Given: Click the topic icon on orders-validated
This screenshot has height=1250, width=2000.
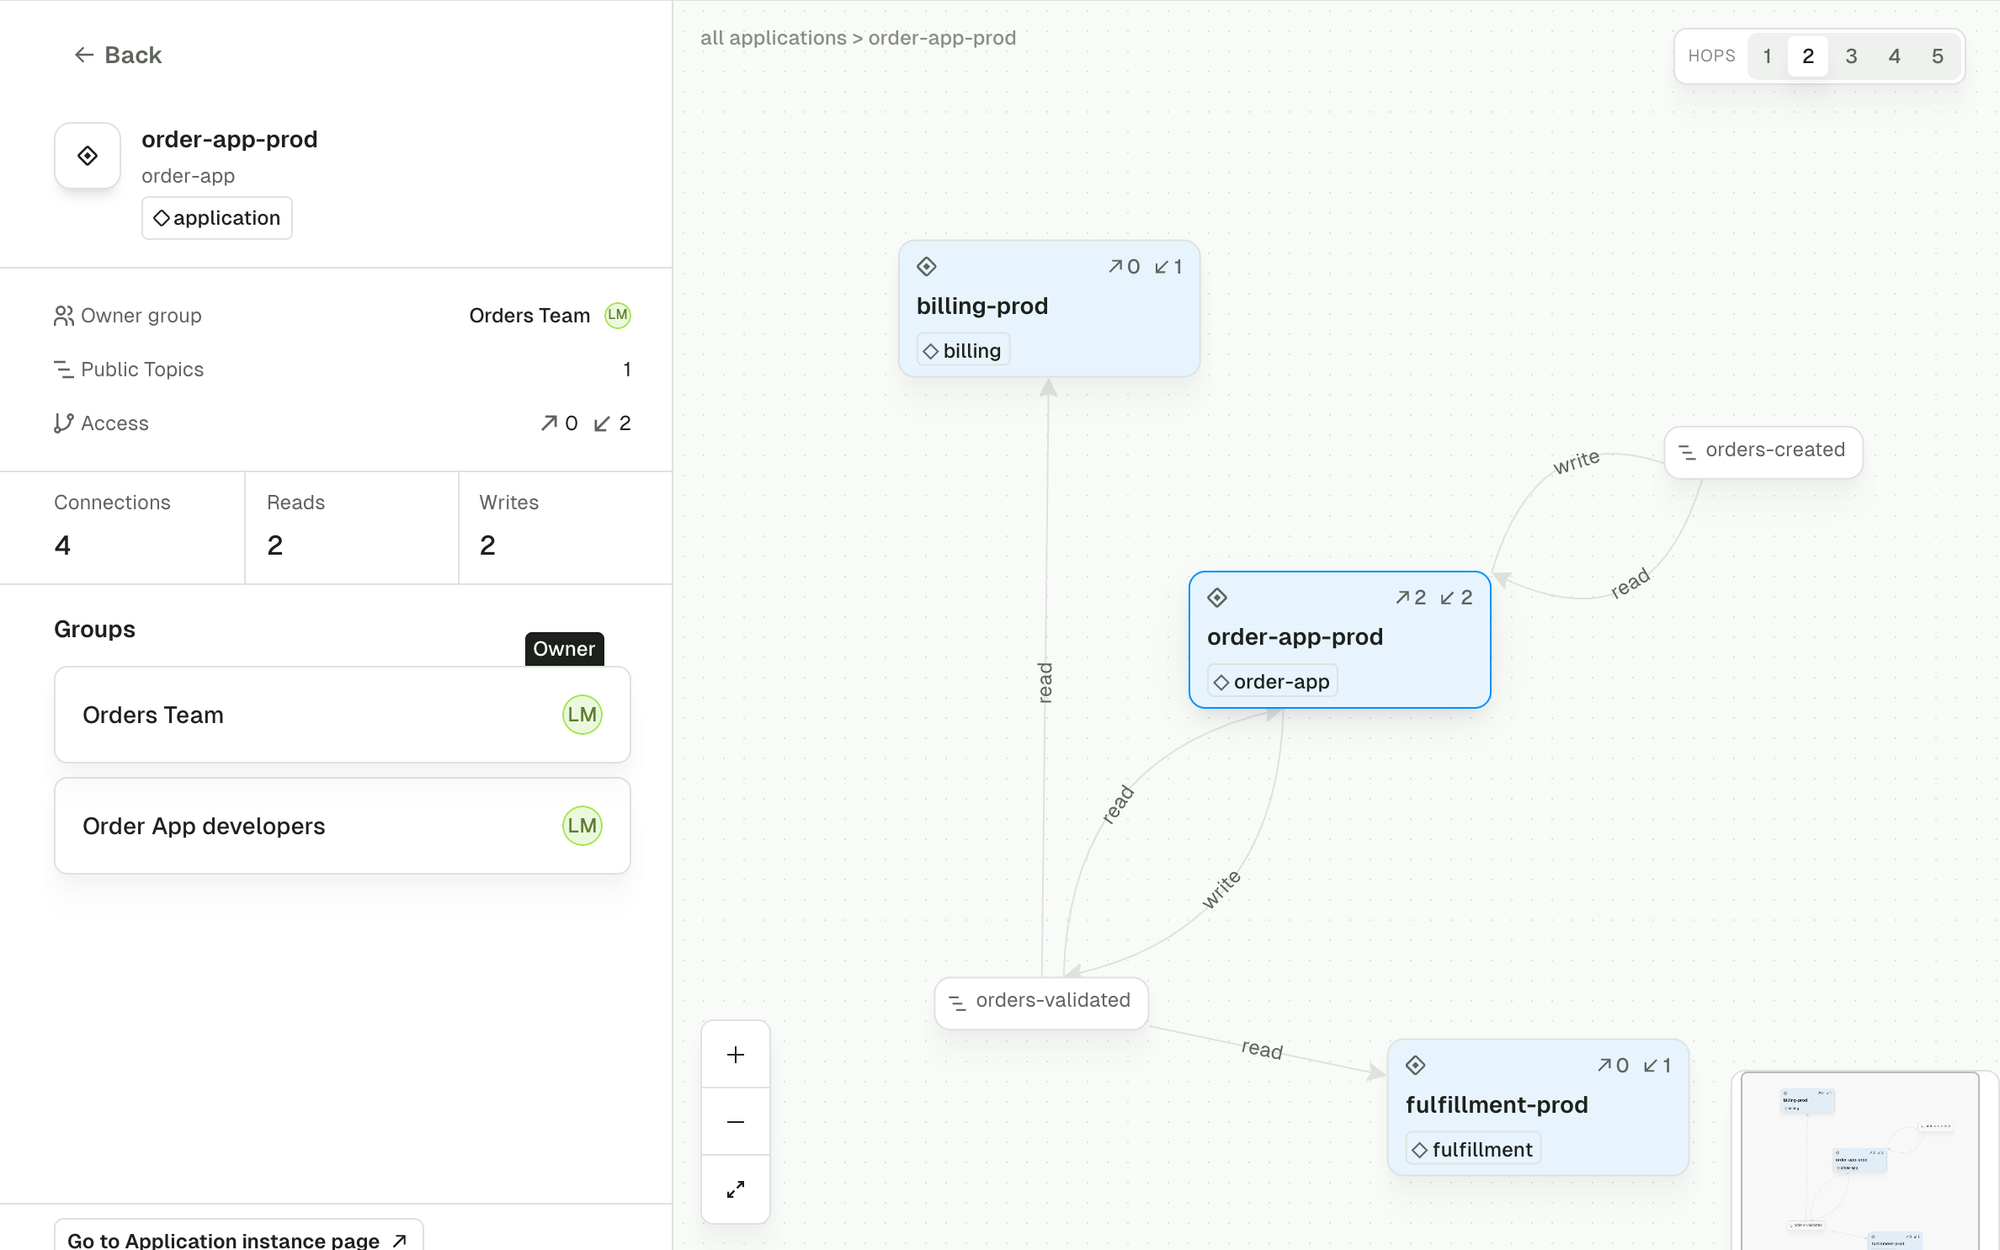Looking at the screenshot, I should (957, 1003).
